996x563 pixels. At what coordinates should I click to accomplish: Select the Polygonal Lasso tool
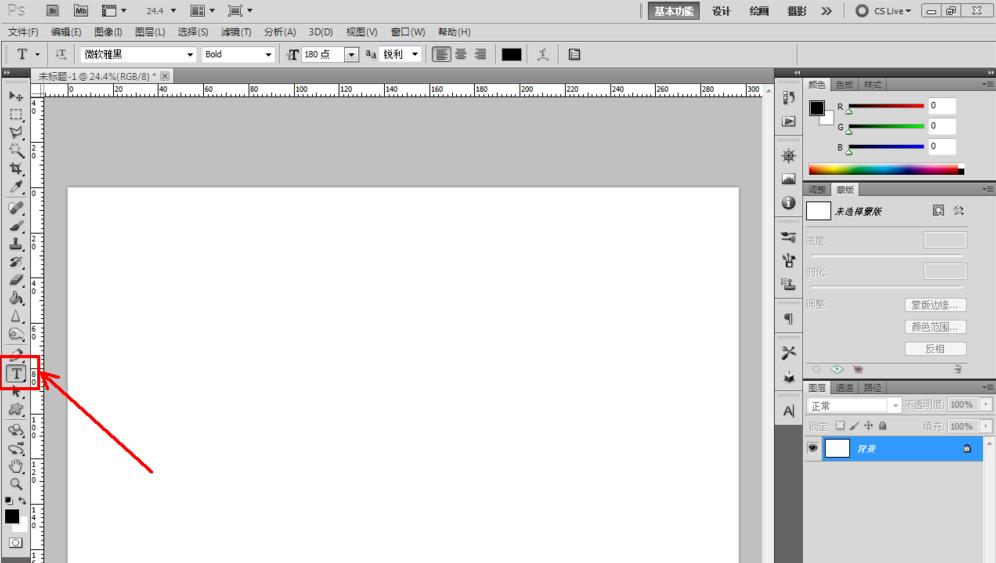(x=16, y=133)
